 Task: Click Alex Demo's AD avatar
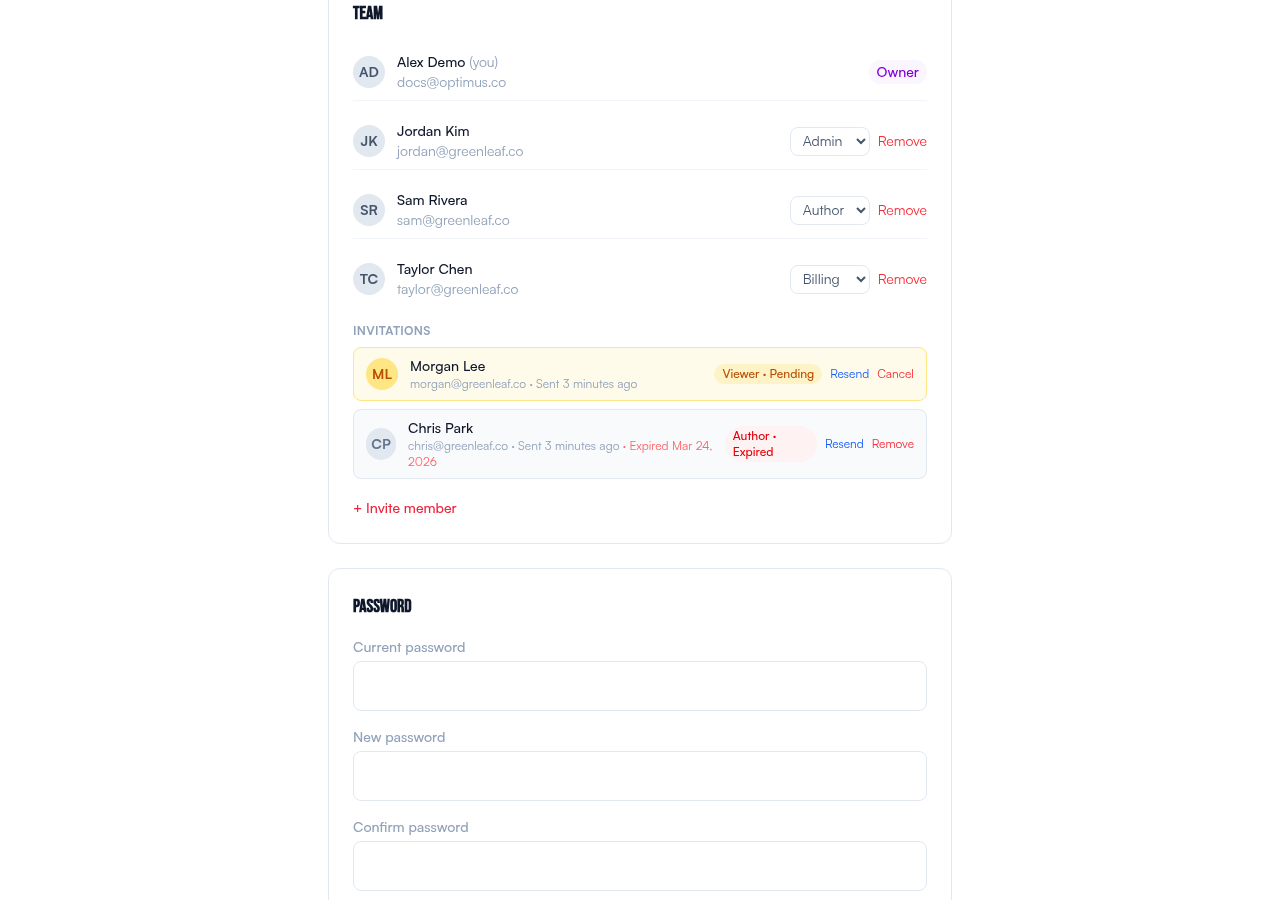click(x=368, y=71)
